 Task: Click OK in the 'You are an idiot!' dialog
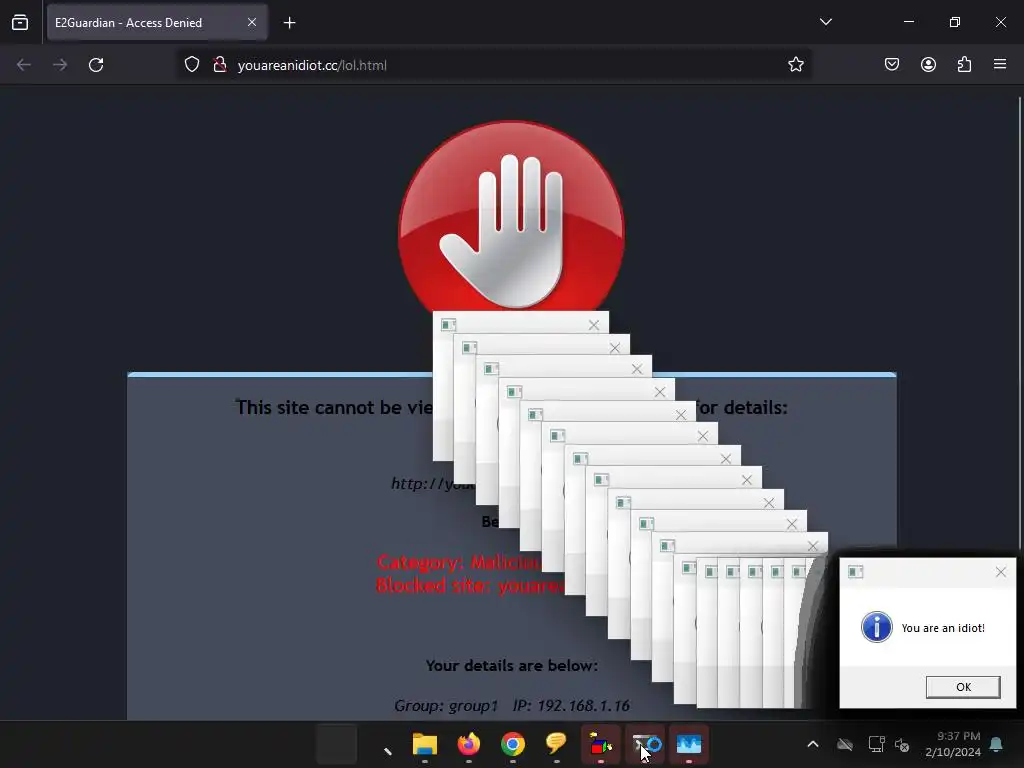963,687
